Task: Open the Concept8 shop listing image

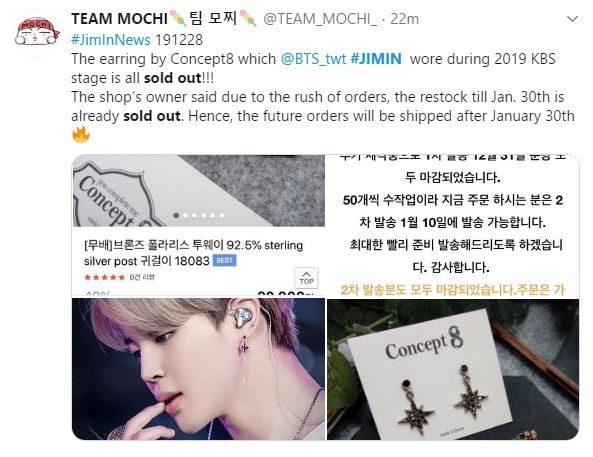Action: 198,225
